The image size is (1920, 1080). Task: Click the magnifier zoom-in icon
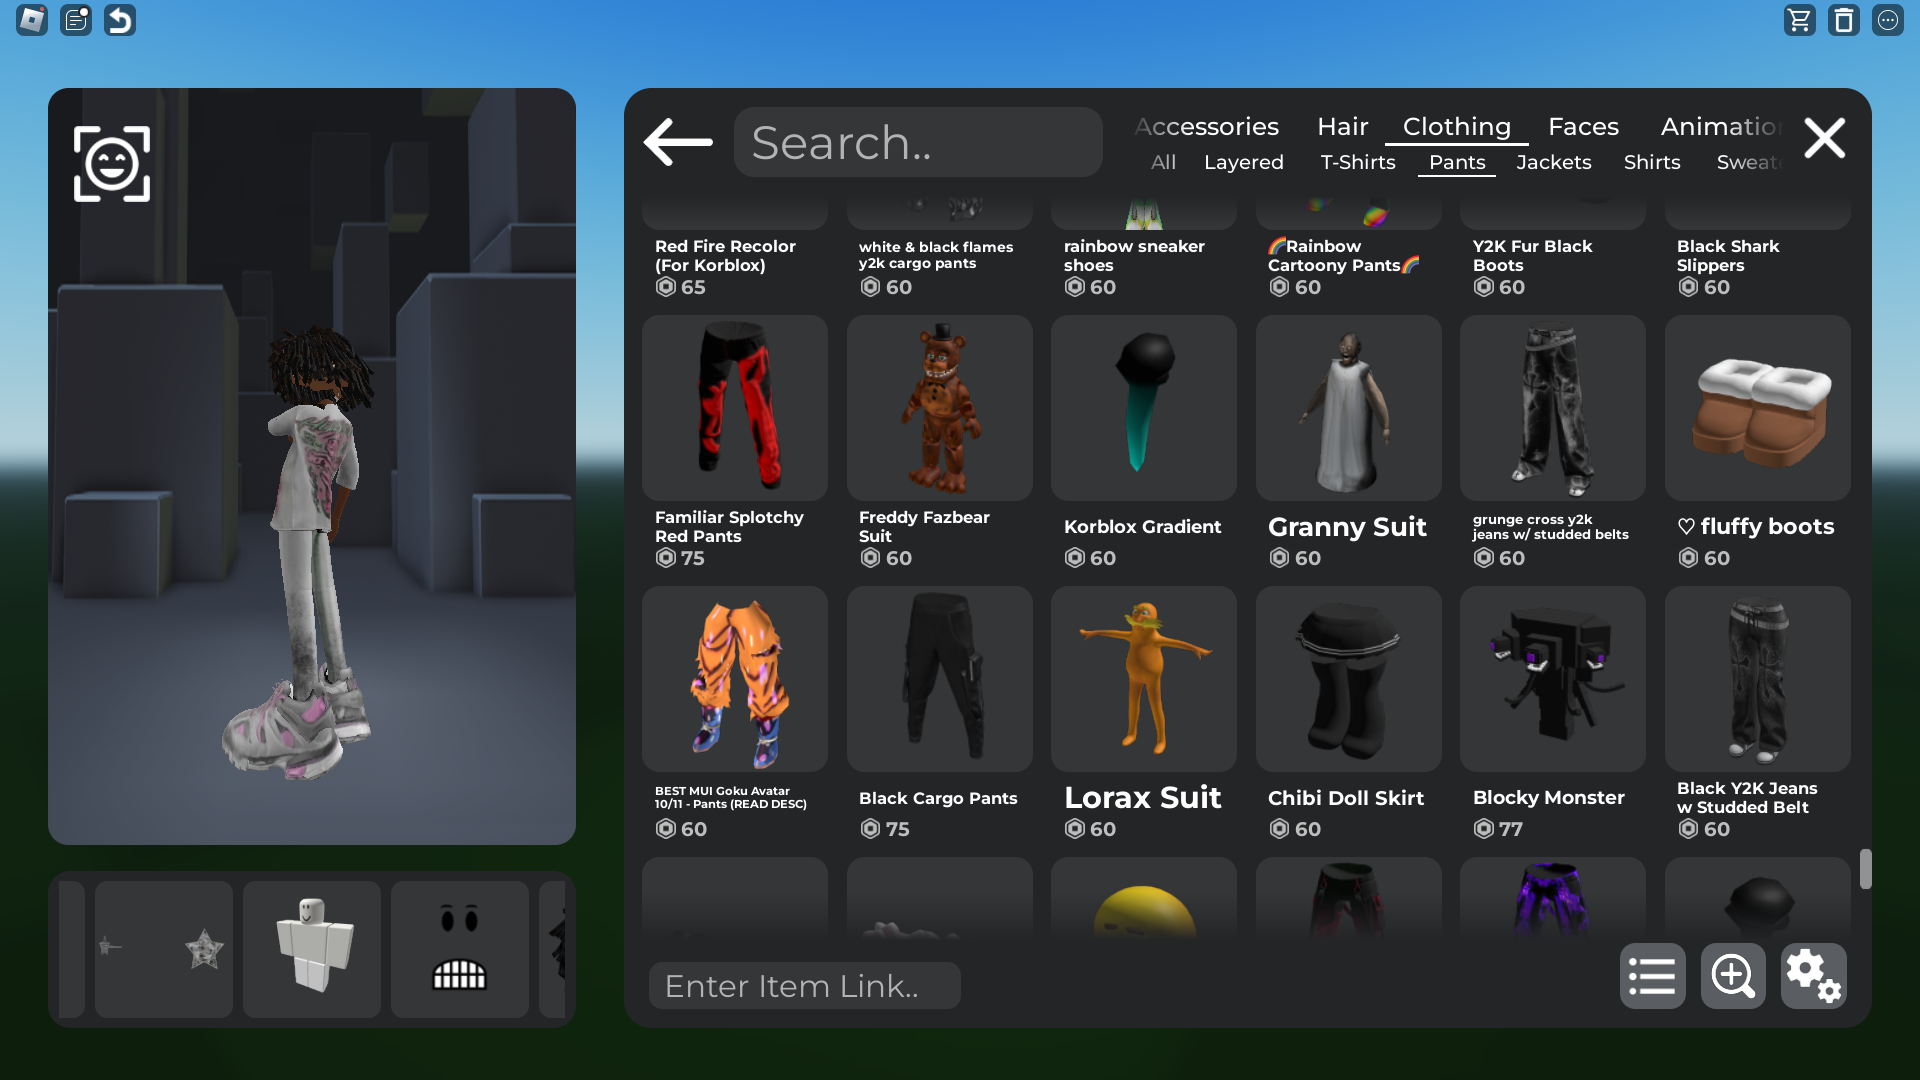(x=1733, y=976)
